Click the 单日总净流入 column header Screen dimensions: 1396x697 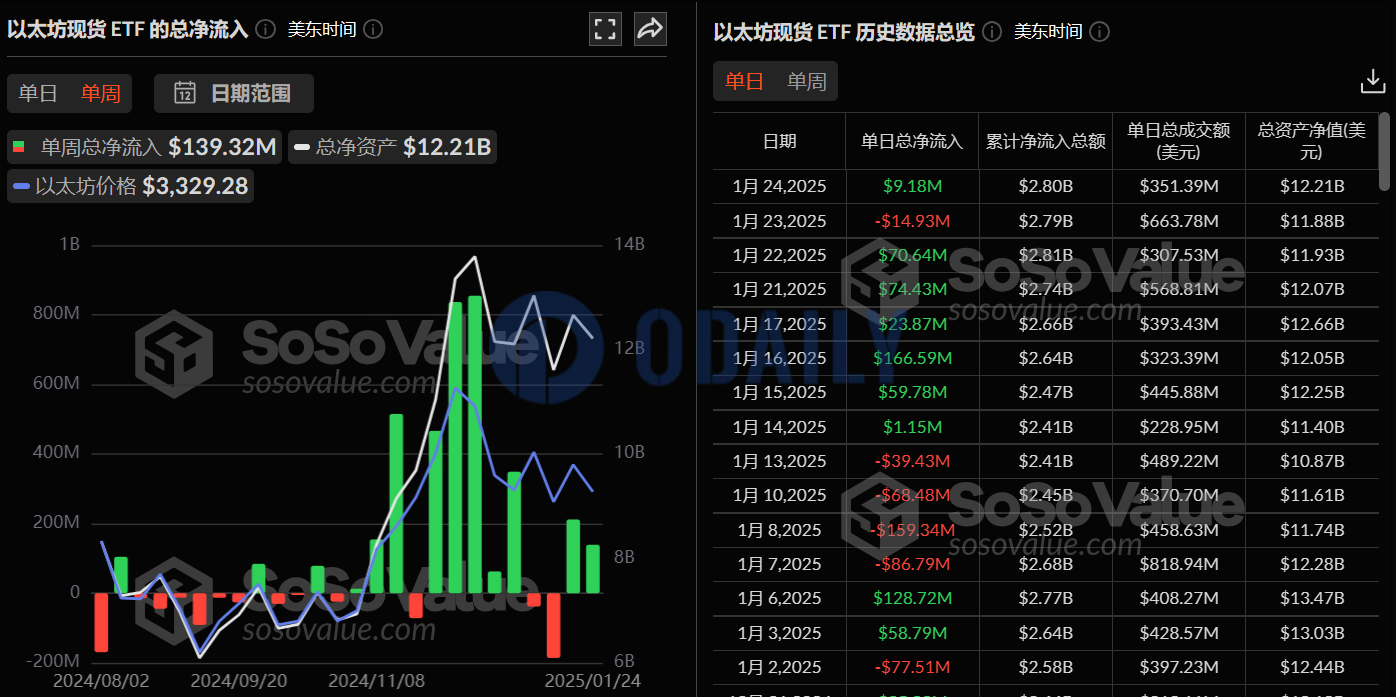coord(912,141)
